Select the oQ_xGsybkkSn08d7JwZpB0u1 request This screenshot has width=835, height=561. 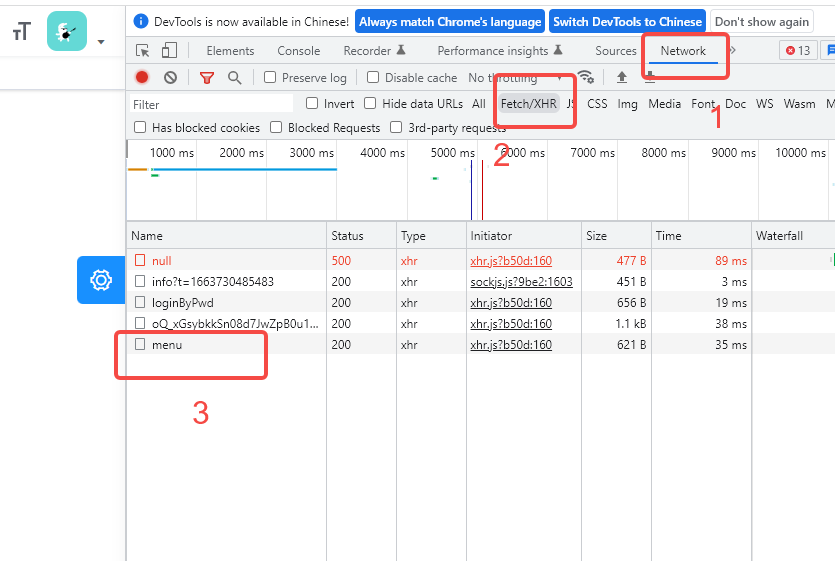click(x=480, y=323)
